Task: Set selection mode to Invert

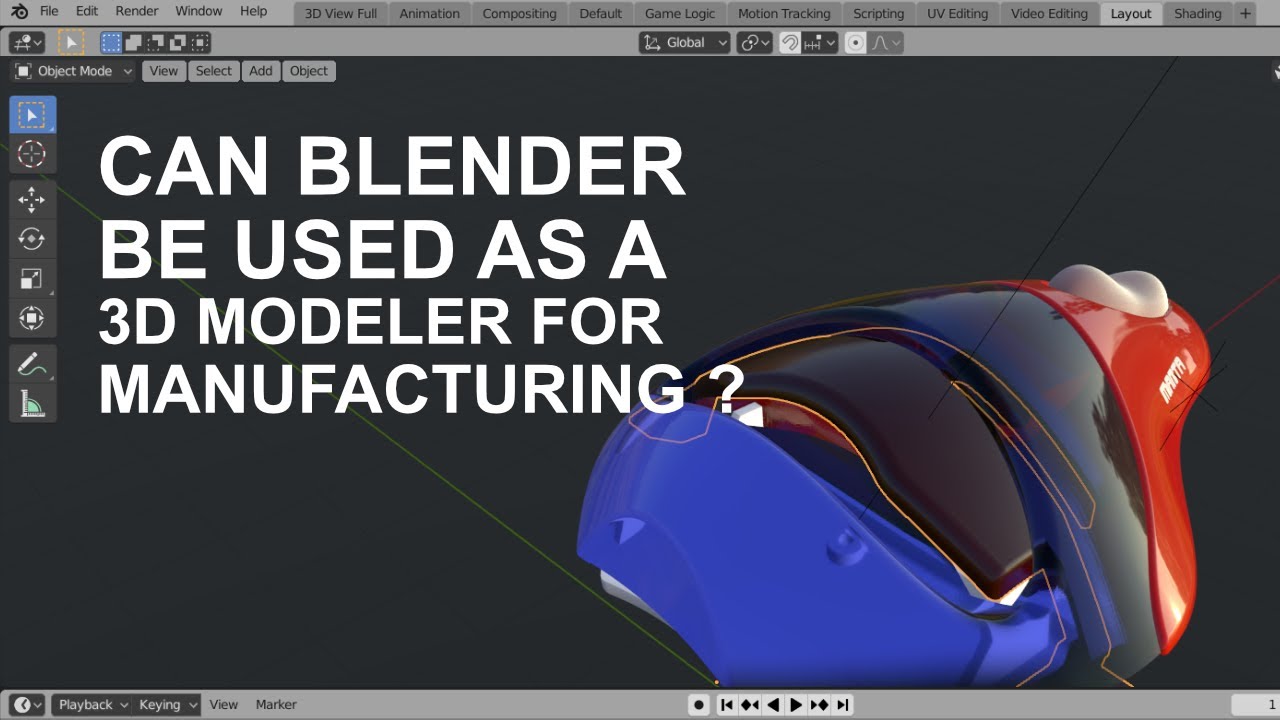Action: pos(178,43)
